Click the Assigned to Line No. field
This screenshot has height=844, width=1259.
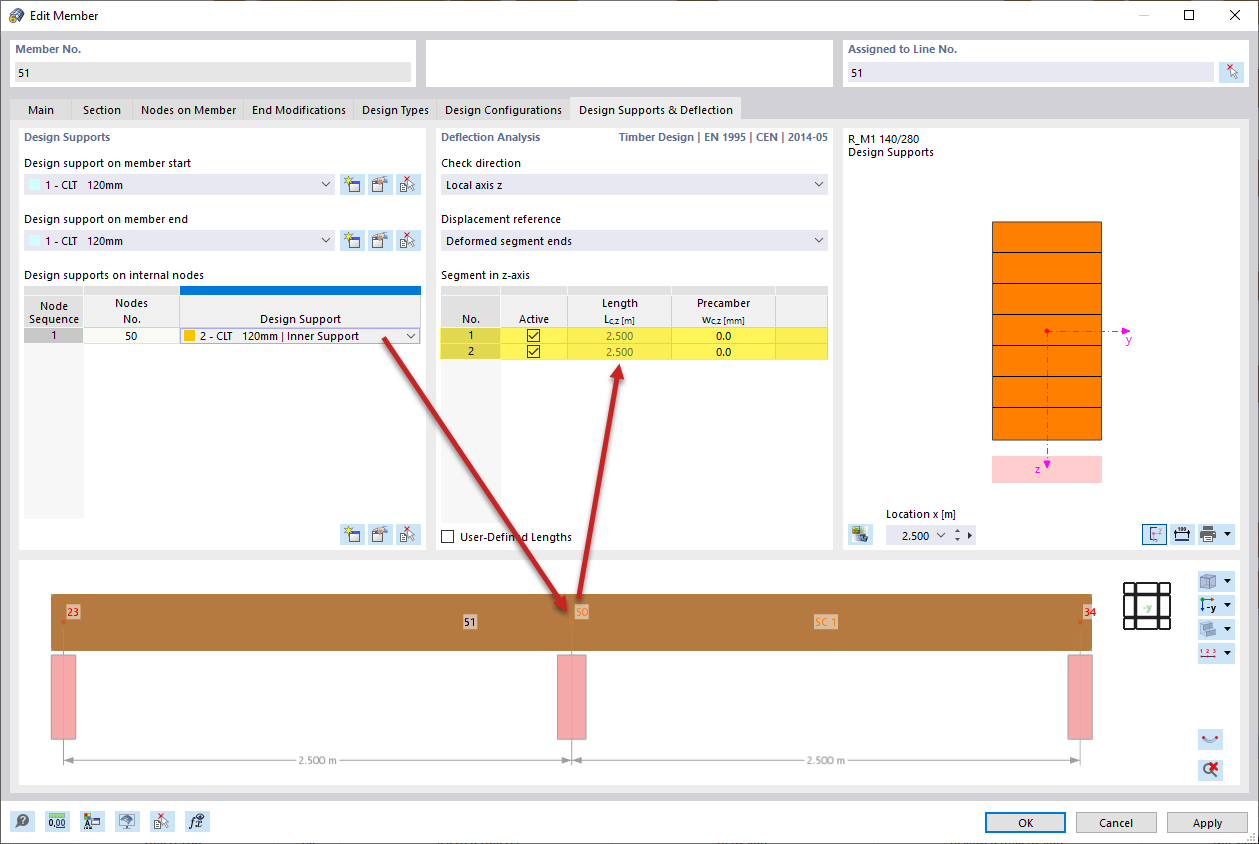pyautogui.click(x=1030, y=72)
